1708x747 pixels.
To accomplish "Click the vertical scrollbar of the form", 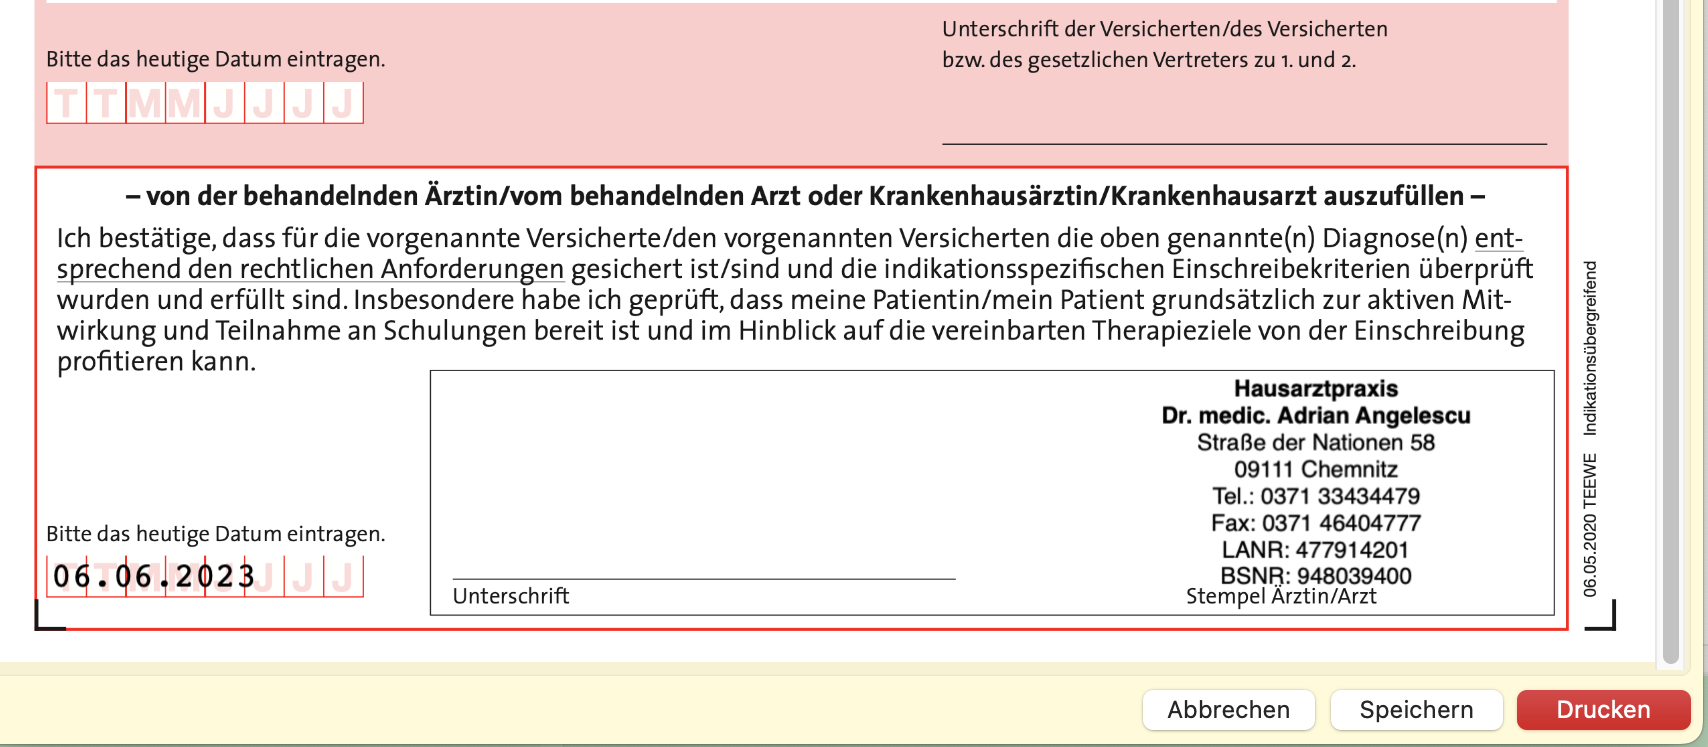I will point(1671,330).
